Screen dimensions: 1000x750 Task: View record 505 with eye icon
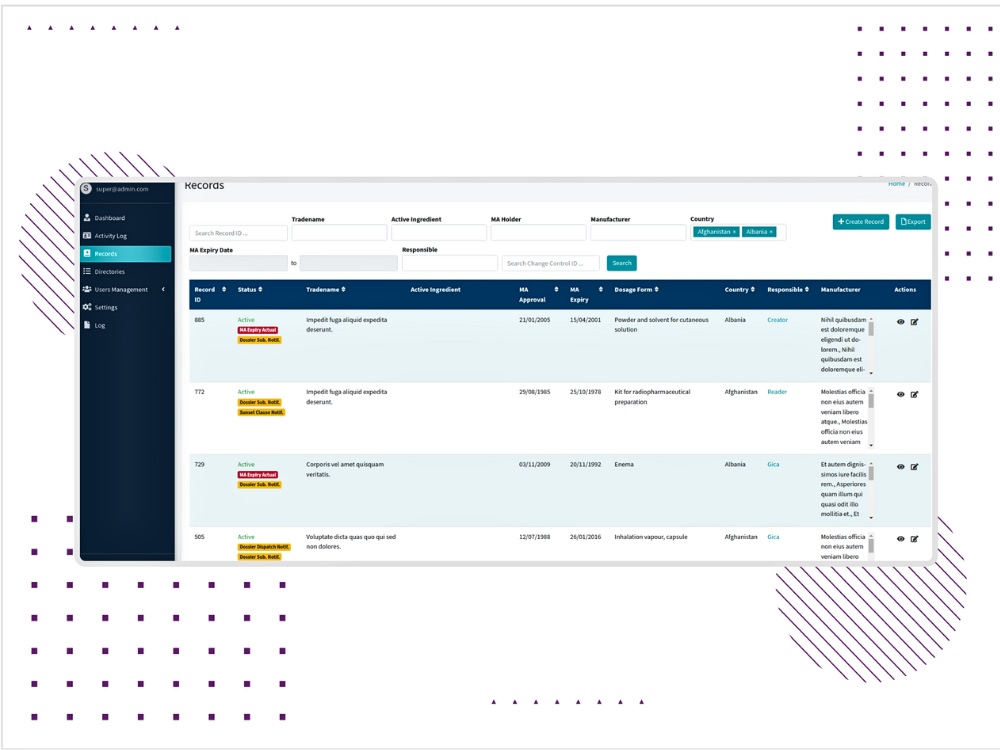coord(901,538)
